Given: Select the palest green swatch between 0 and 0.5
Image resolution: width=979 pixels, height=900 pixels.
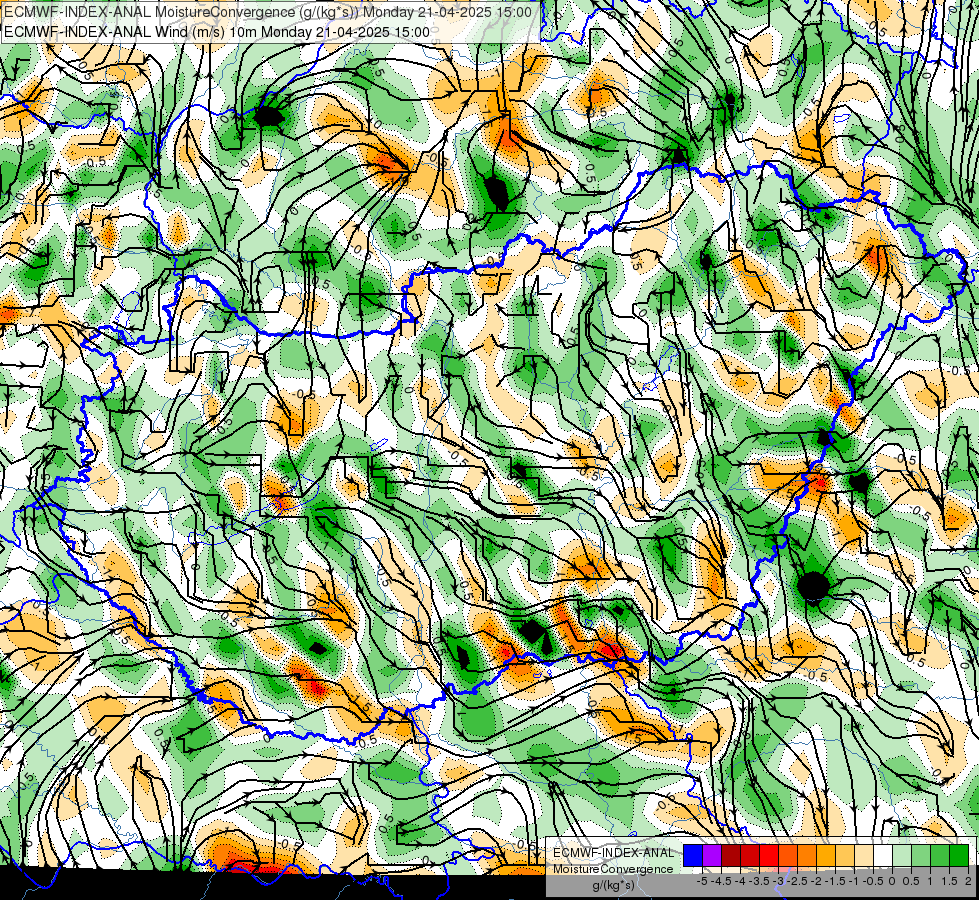Looking at the screenshot, I should tap(902, 855).
